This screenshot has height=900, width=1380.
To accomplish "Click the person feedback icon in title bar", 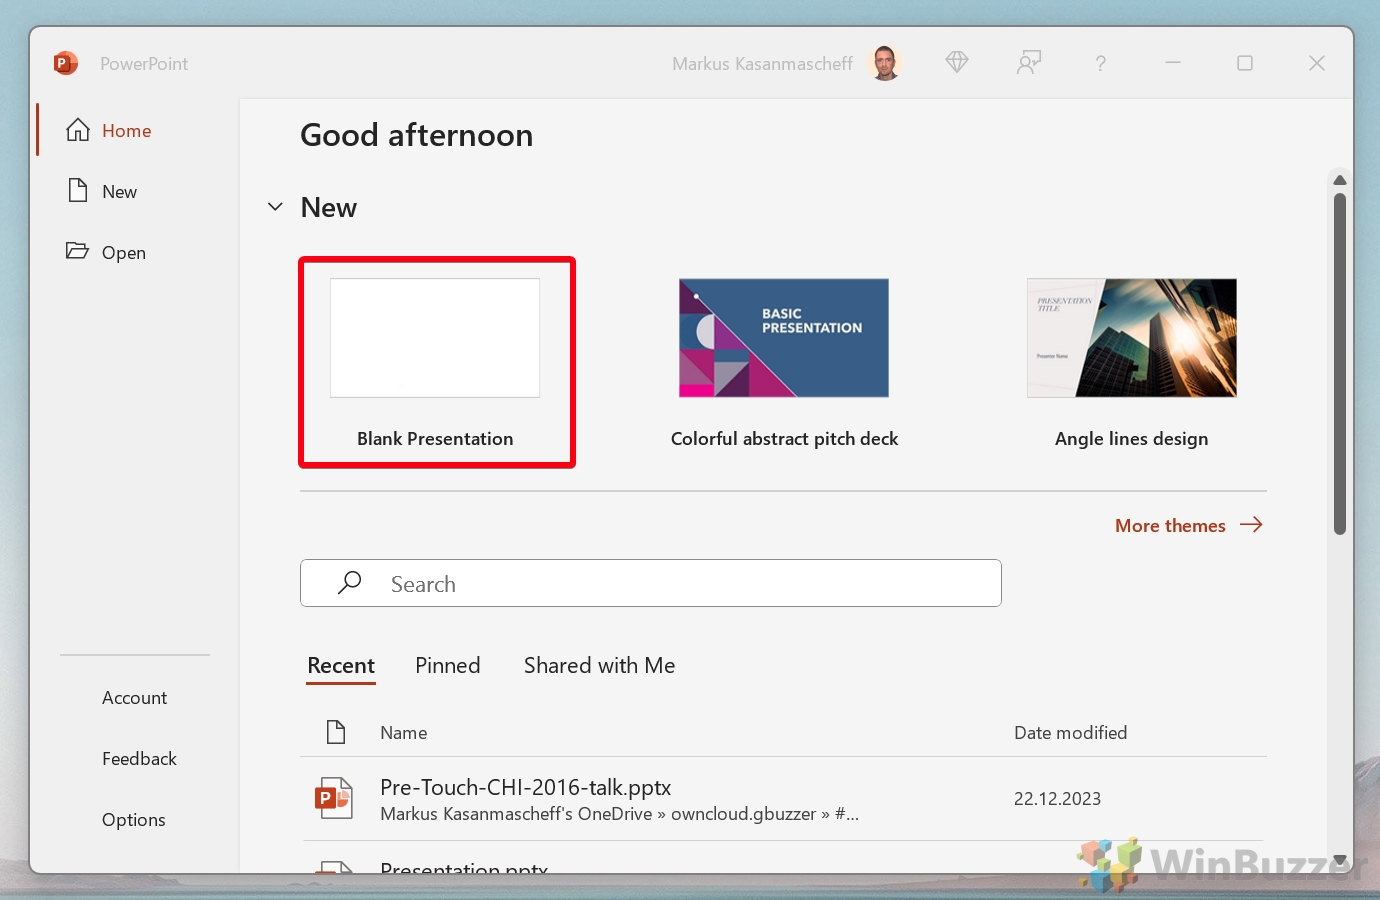I will click(x=1029, y=63).
